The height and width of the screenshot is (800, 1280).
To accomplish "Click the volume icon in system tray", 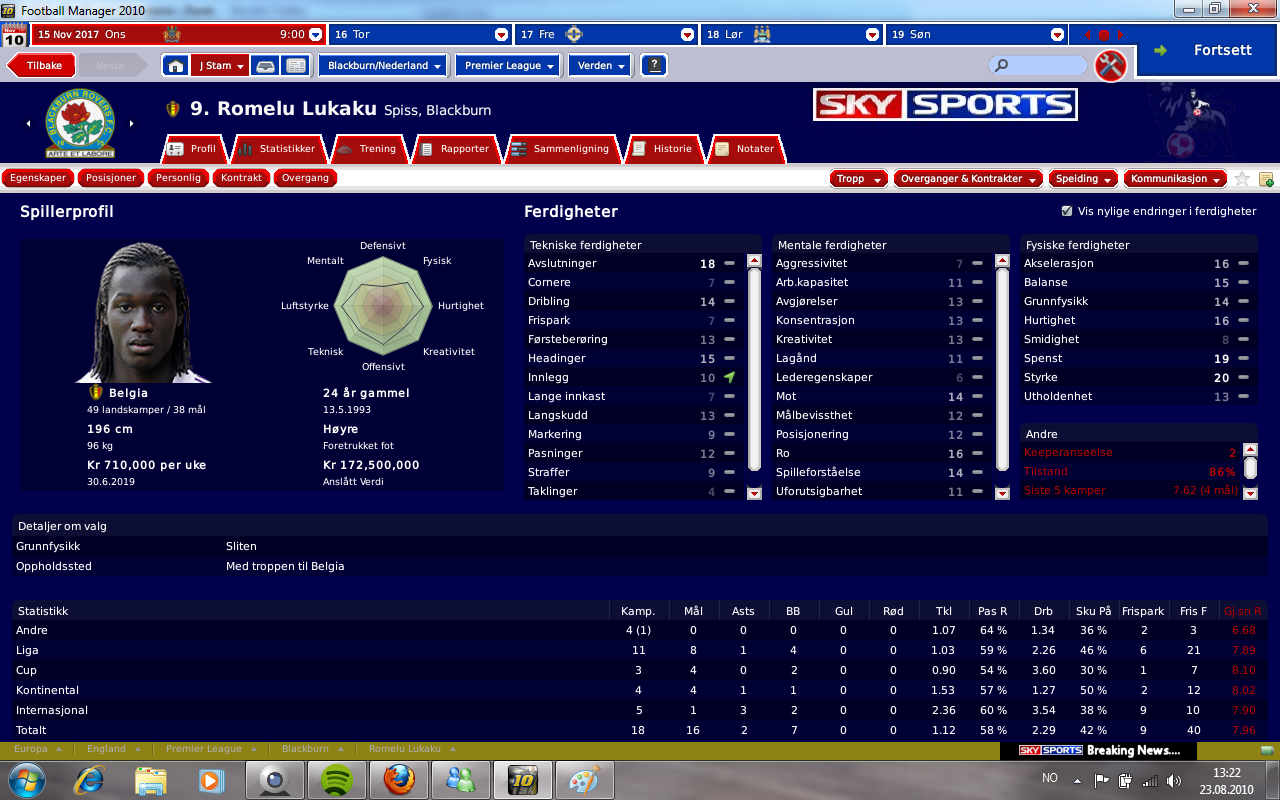I will pos(1174,780).
